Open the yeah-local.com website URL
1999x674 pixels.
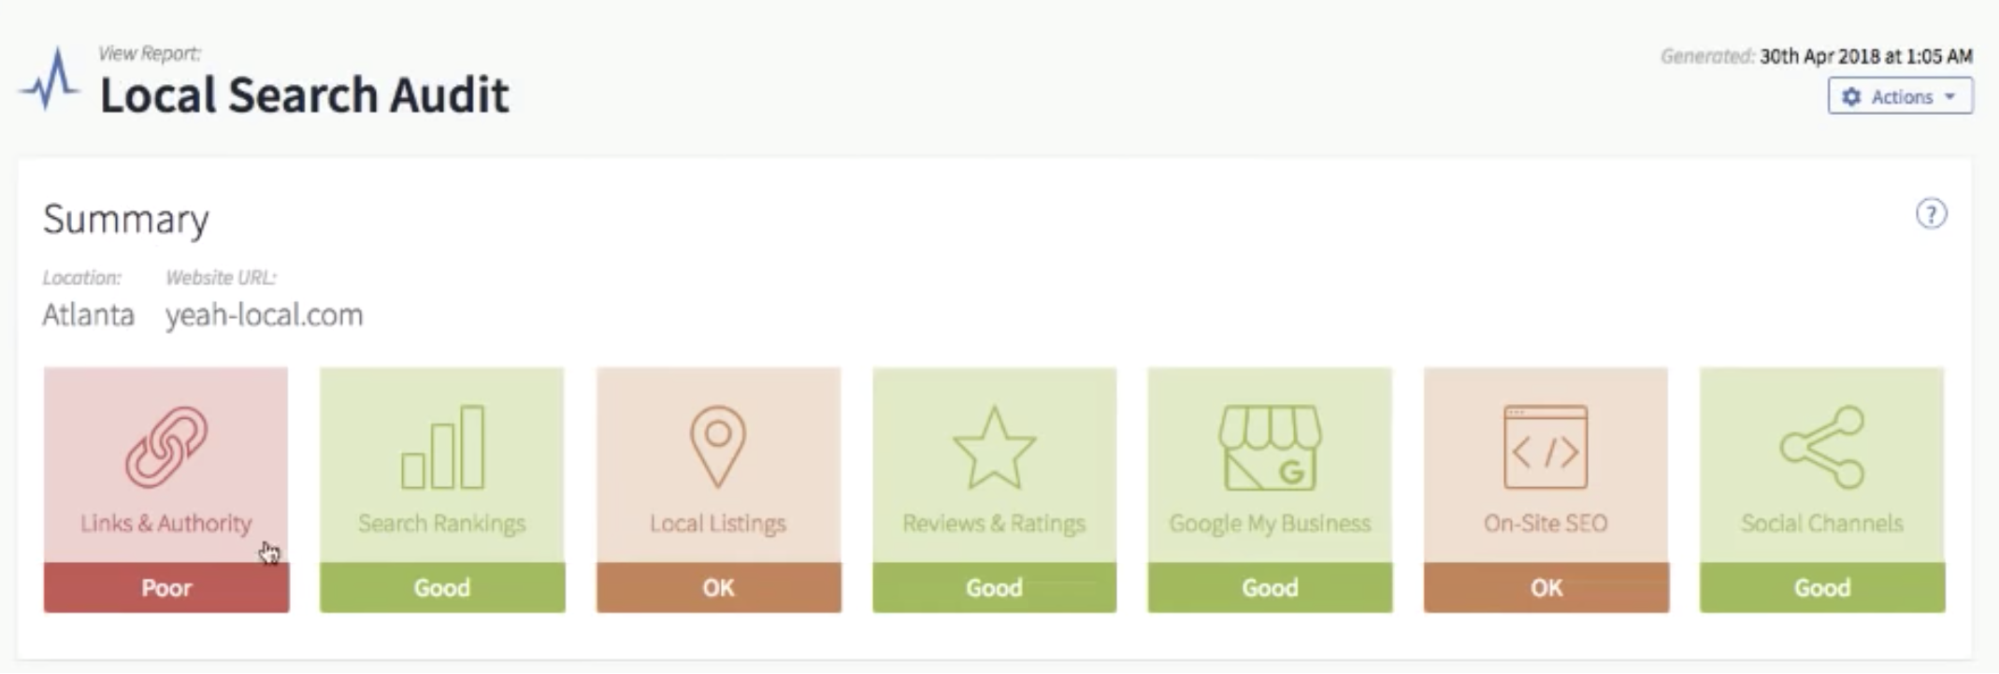point(264,315)
